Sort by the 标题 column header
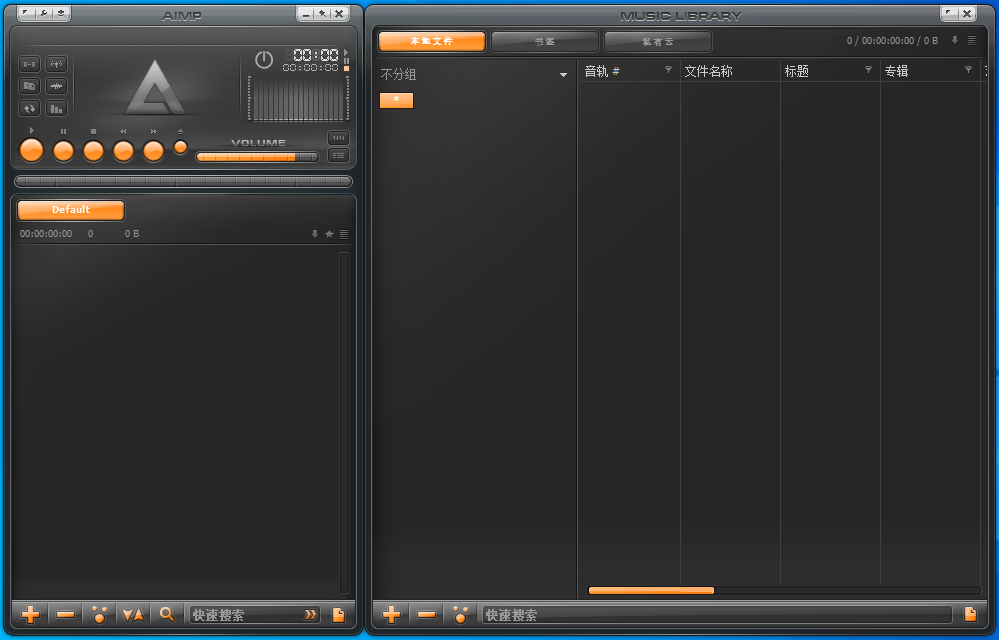999x640 pixels. pyautogui.click(x=796, y=71)
